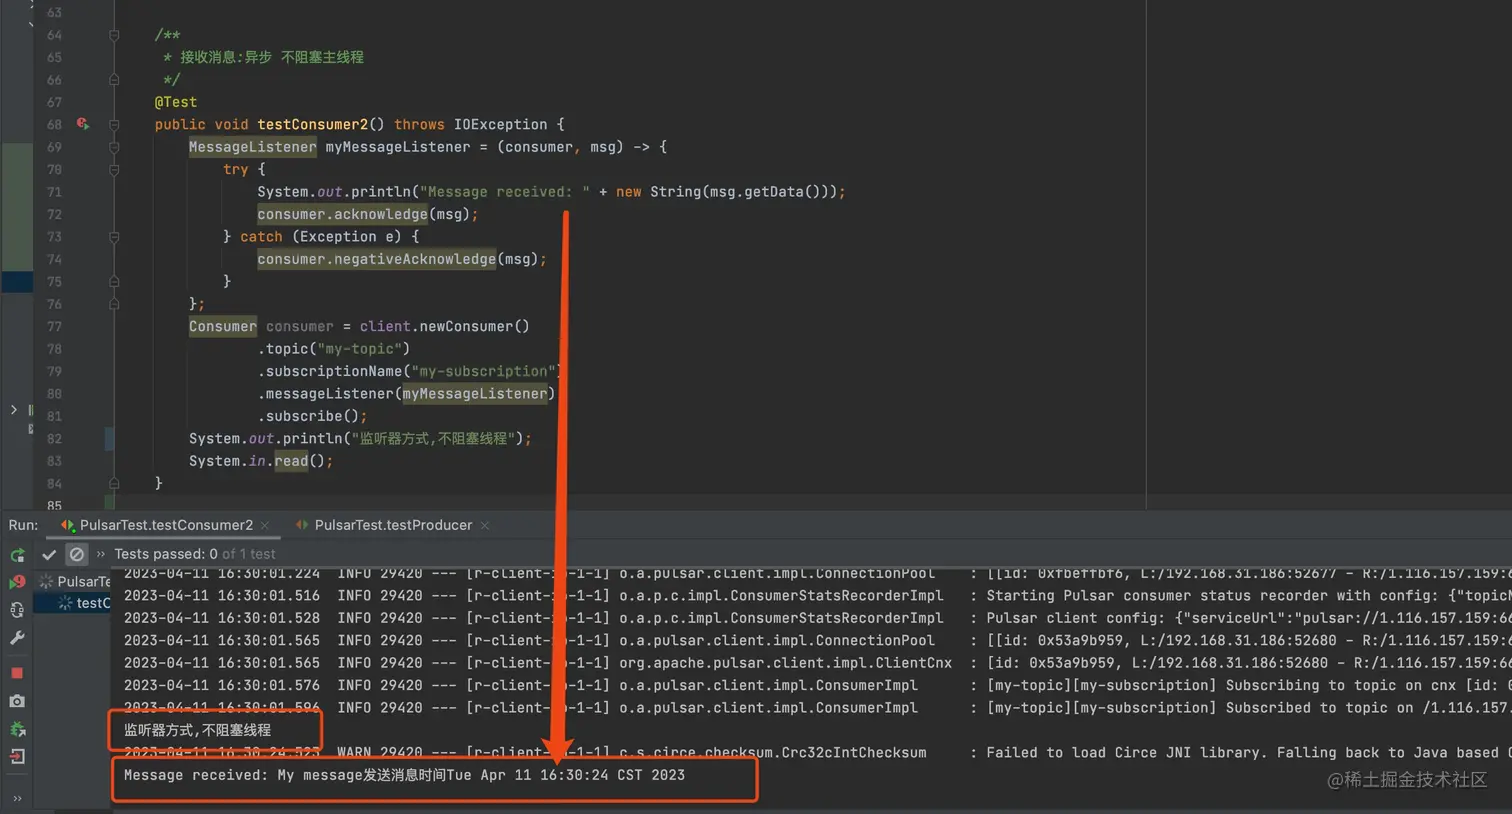The width and height of the screenshot is (1512, 814).
Task: Stop the running test with red square
Action: pos(17,673)
